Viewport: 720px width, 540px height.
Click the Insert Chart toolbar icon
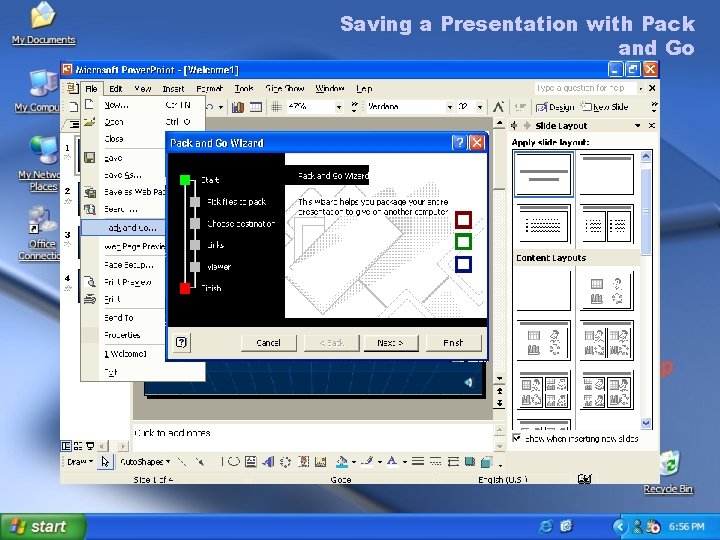point(238,107)
